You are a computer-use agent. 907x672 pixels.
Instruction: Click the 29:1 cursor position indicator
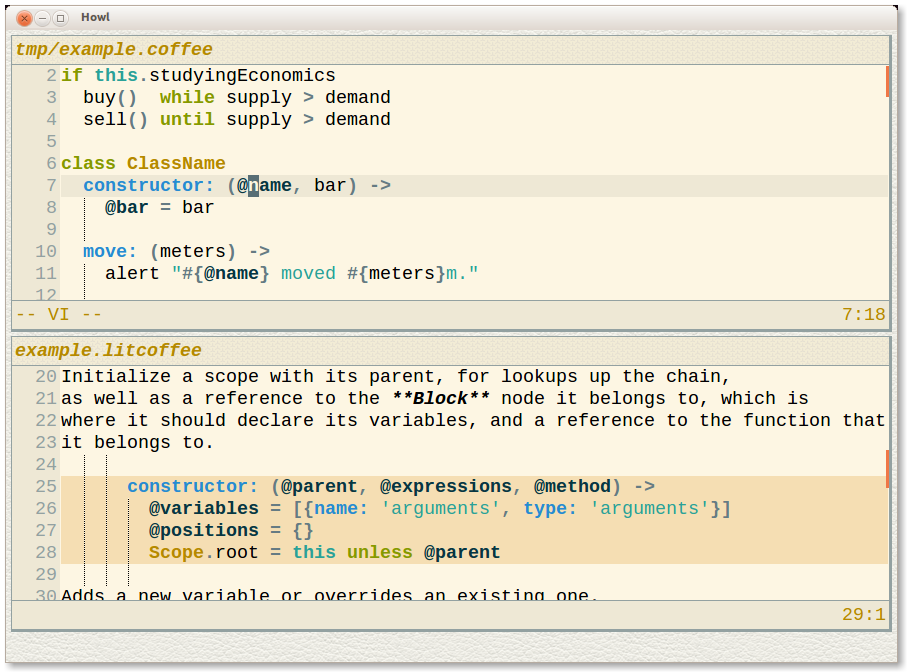tap(864, 614)
